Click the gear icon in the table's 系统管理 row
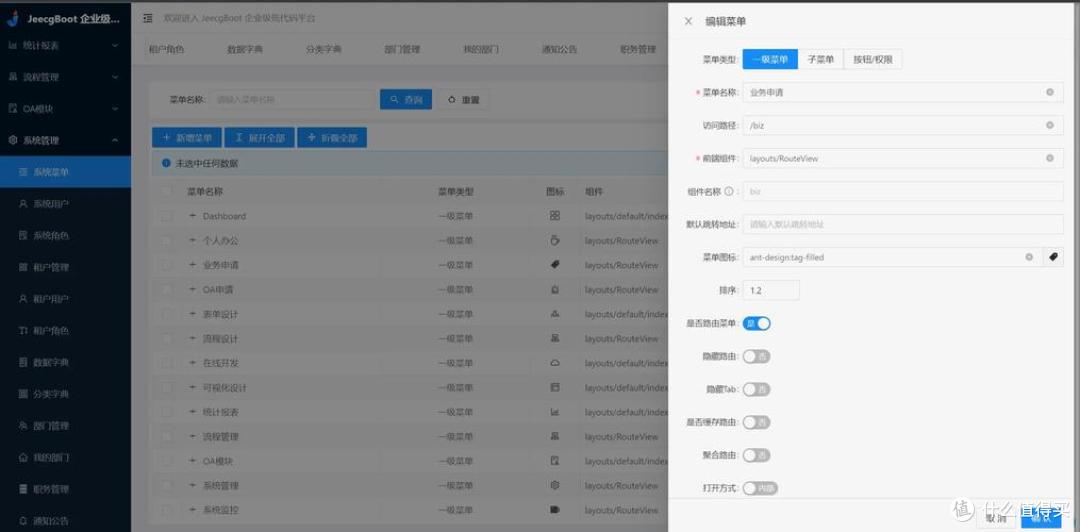The height and width of the screenshot is (532, 1080). pos(554,485)
